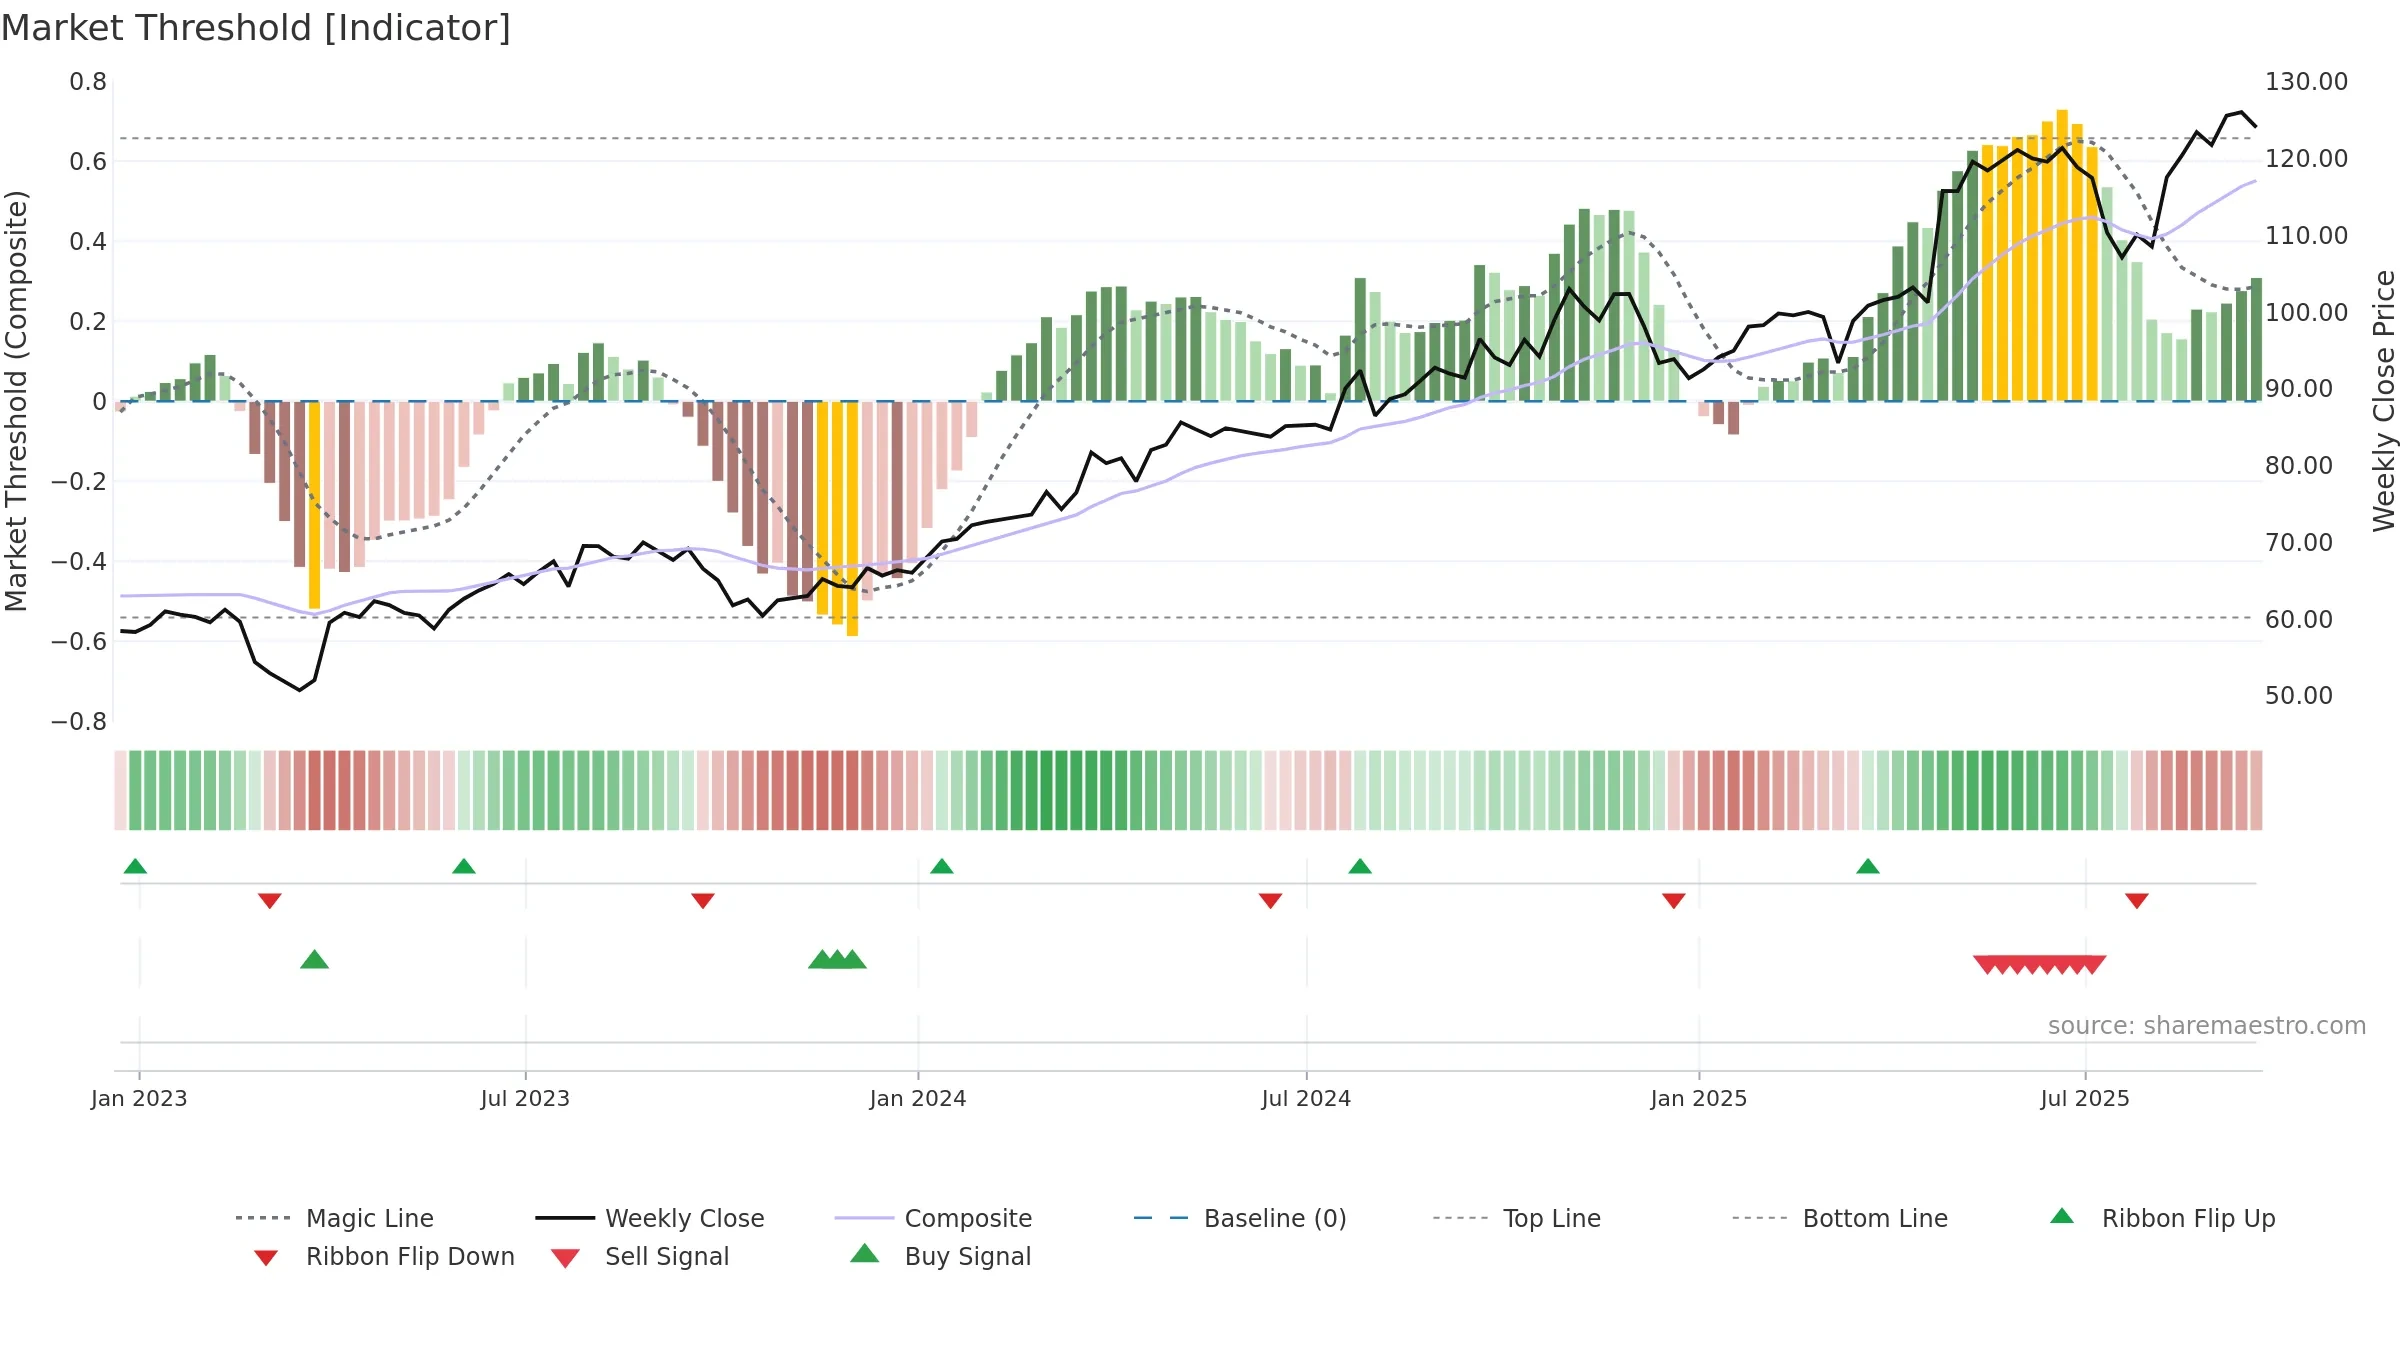The image size is (2400, 1350).
Task: Click the Ribbon Flip Down marker in early 2023
Action: click(x=270, y=901)
